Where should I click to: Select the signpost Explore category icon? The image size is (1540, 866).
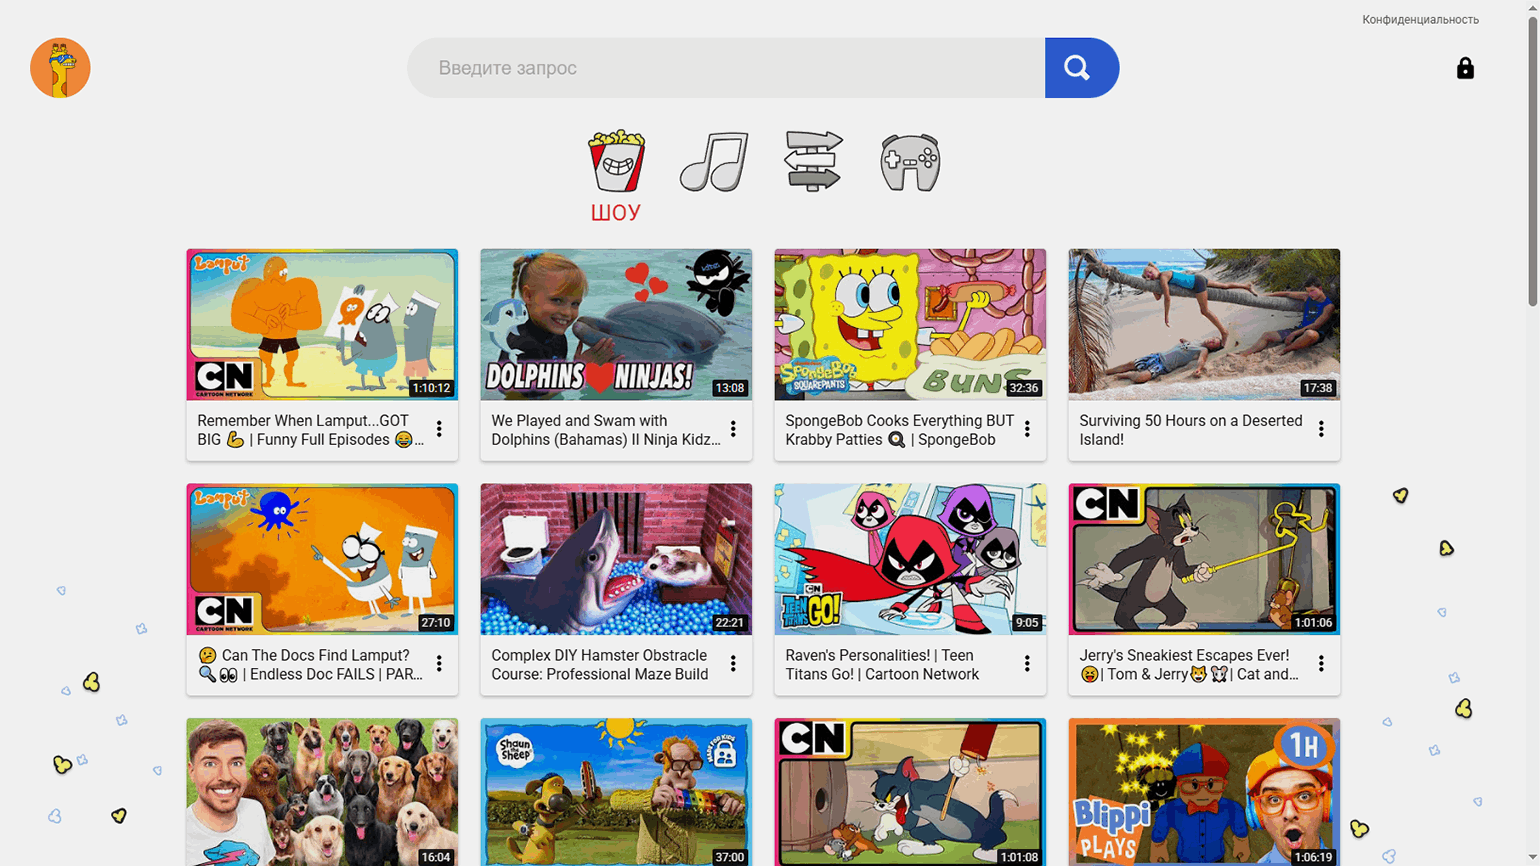pos(813,161)
